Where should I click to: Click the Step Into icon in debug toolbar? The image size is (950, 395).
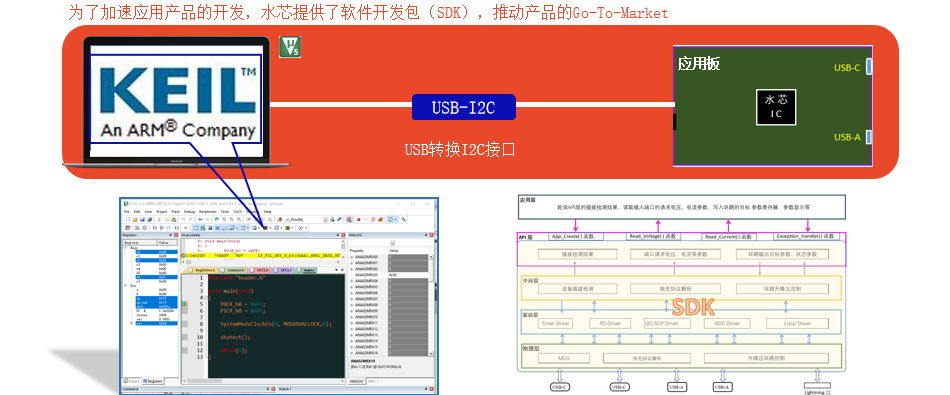tap(155, 228)
